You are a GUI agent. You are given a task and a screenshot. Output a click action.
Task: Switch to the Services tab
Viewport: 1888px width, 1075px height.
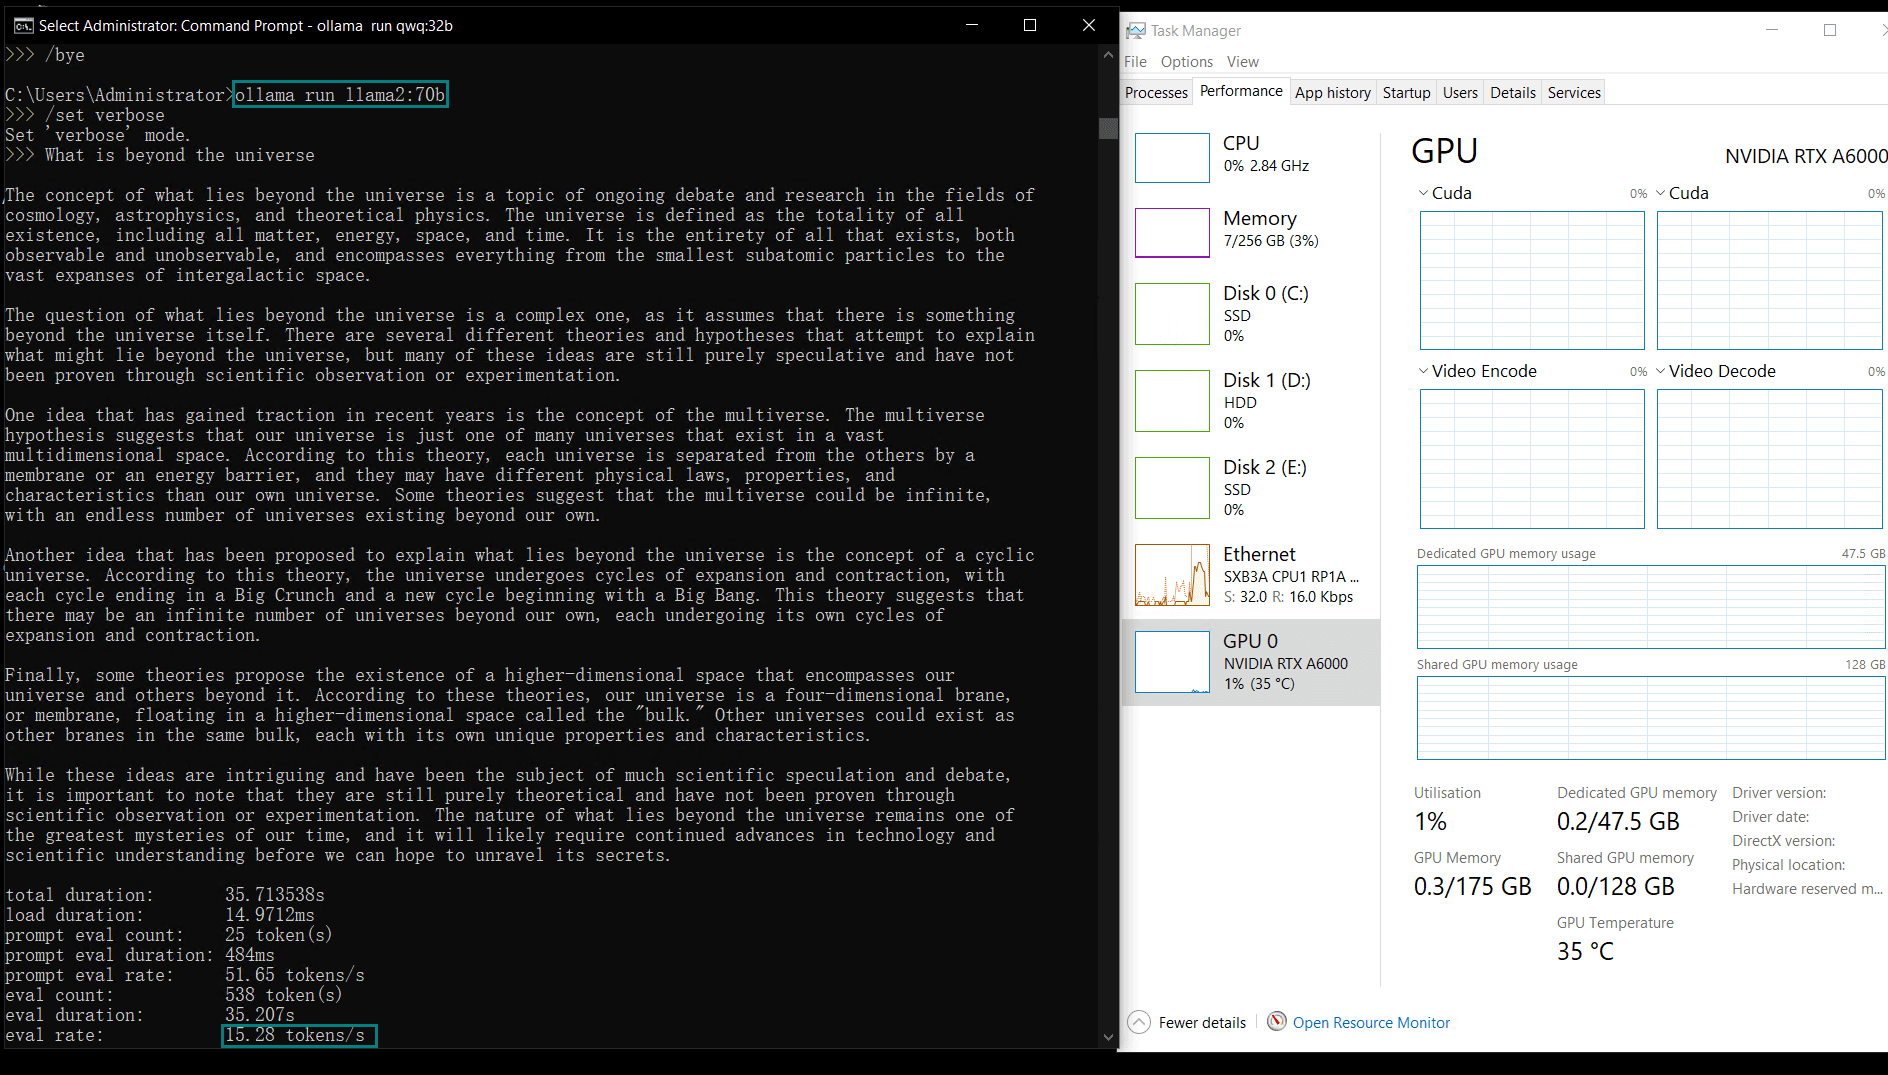click(1574, 93)
